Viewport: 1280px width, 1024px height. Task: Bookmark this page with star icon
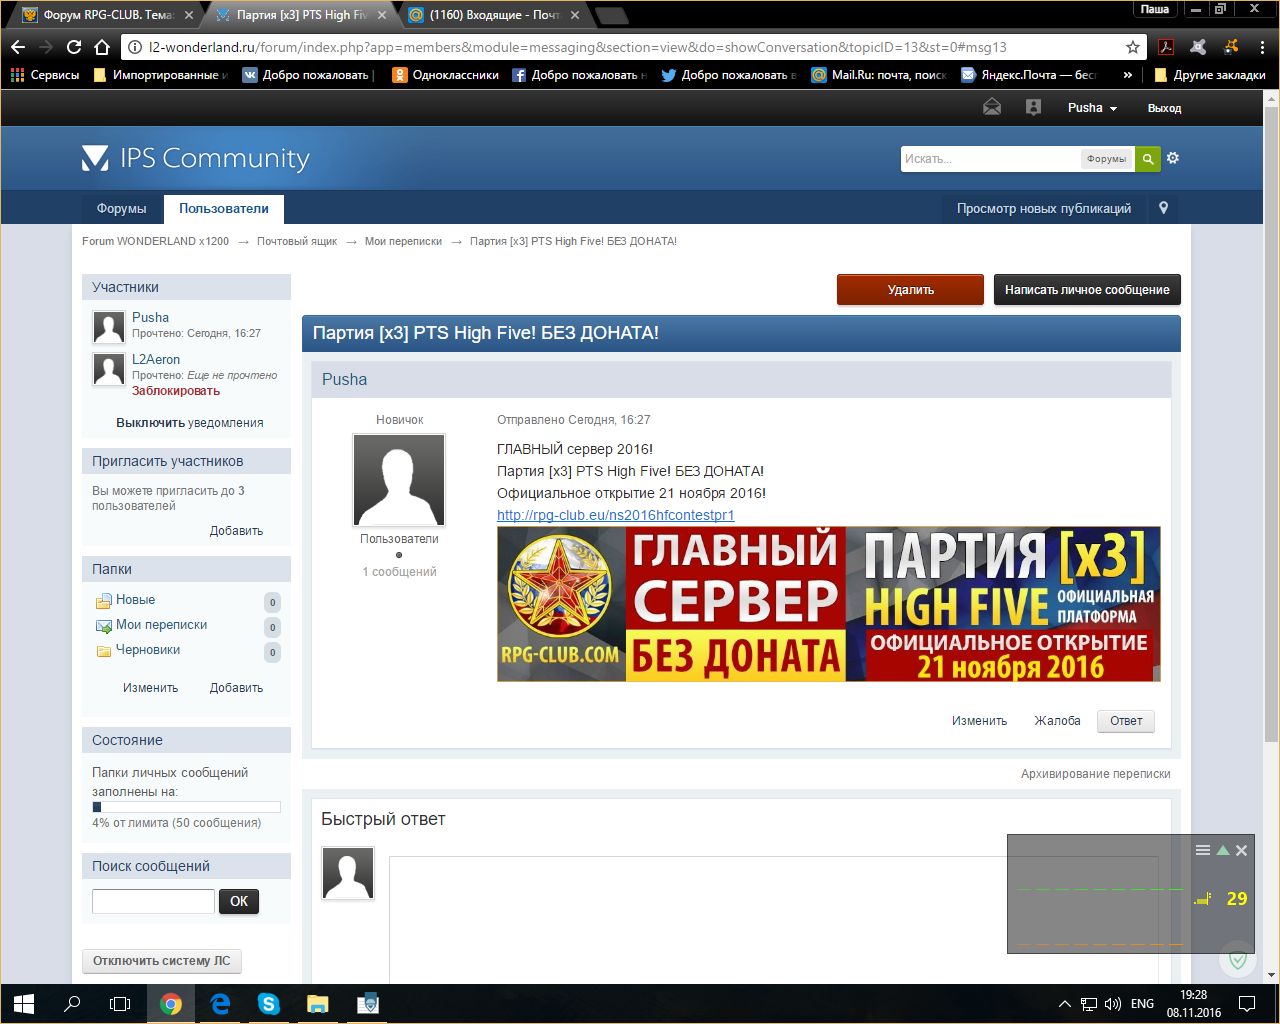pyautogui.click(x=1133, y=47)
